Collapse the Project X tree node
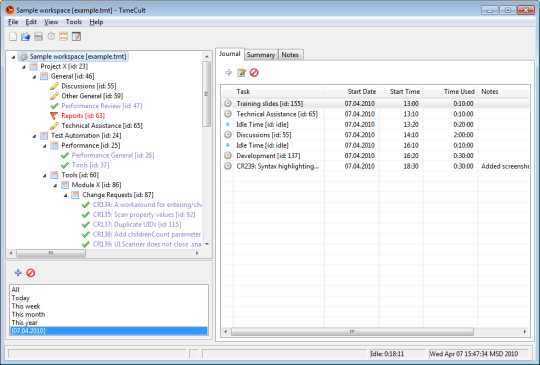Image resolution: width=540 pixels, height=365 pixels. click(x=24, y=67)
